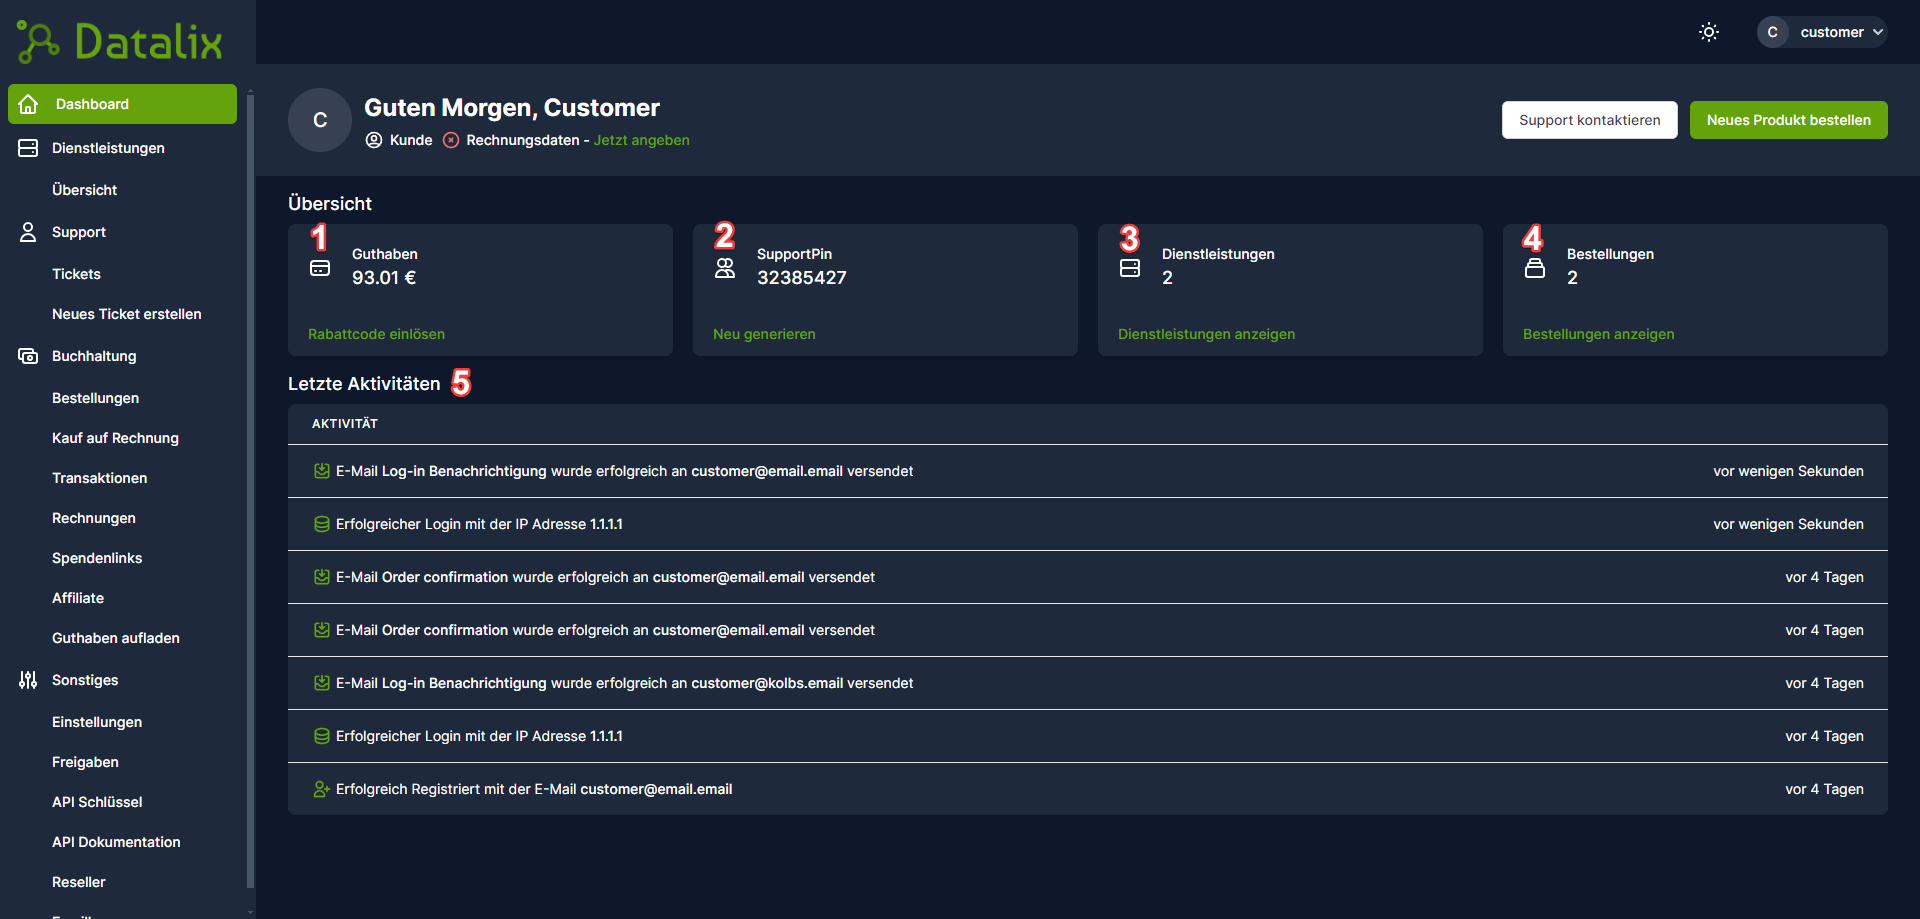Screen dimensions: 1920x919
Task: Open Affiliate in the sidebar
Action: coord(78,598)
